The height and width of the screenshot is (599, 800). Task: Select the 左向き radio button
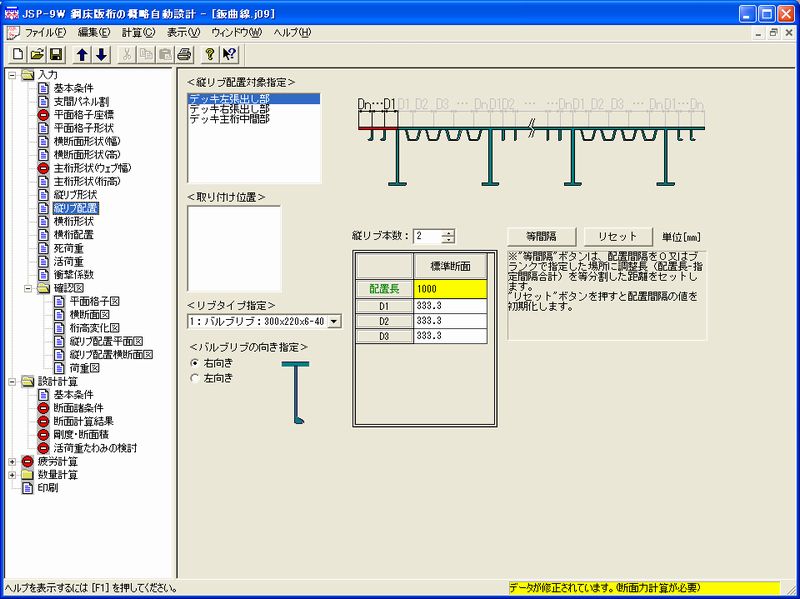point(194,377)
